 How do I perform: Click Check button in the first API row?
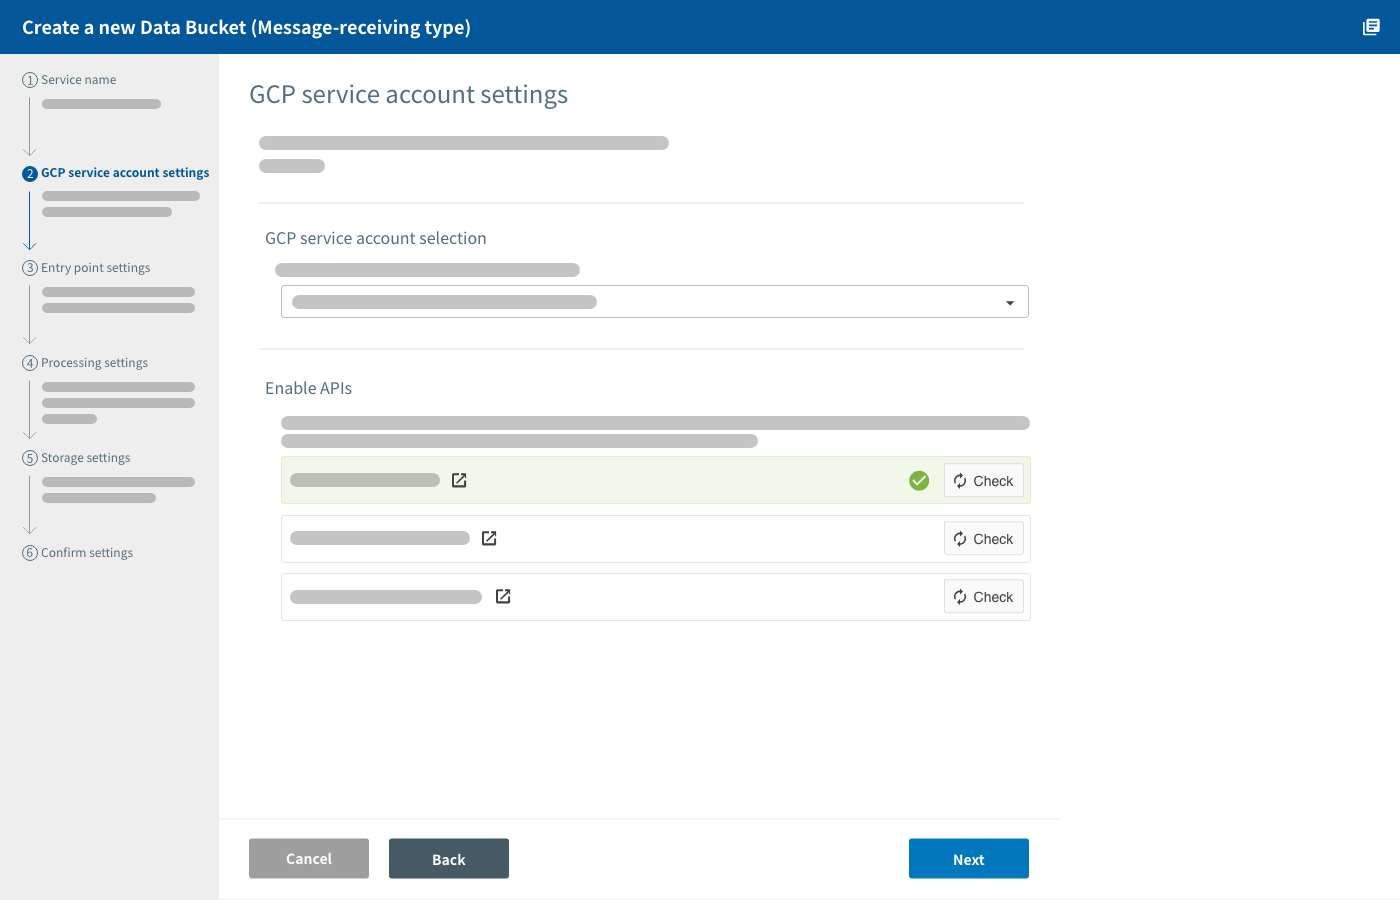pos(984,481)
